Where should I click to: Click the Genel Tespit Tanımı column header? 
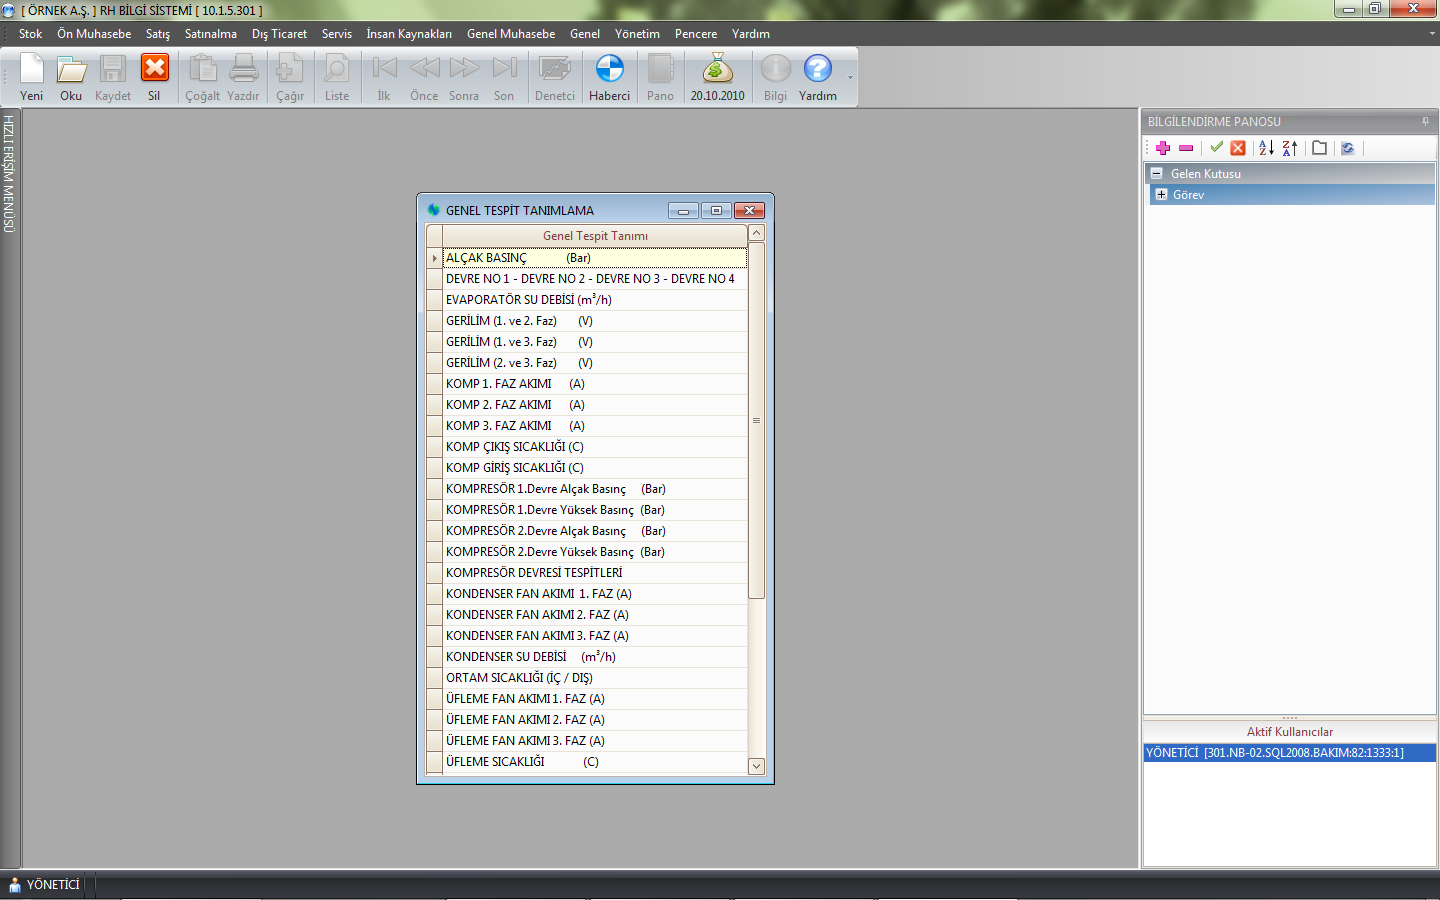[595, 236]
